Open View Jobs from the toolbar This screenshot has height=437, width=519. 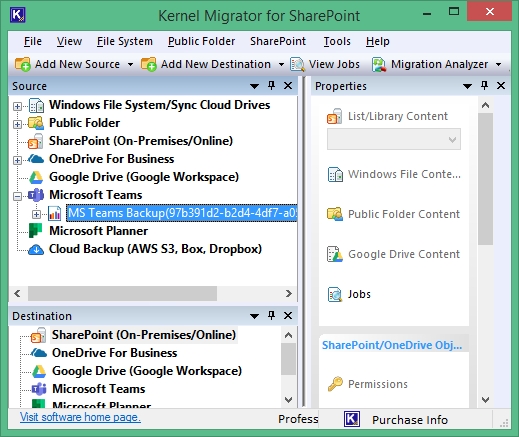tap(325, 64)
